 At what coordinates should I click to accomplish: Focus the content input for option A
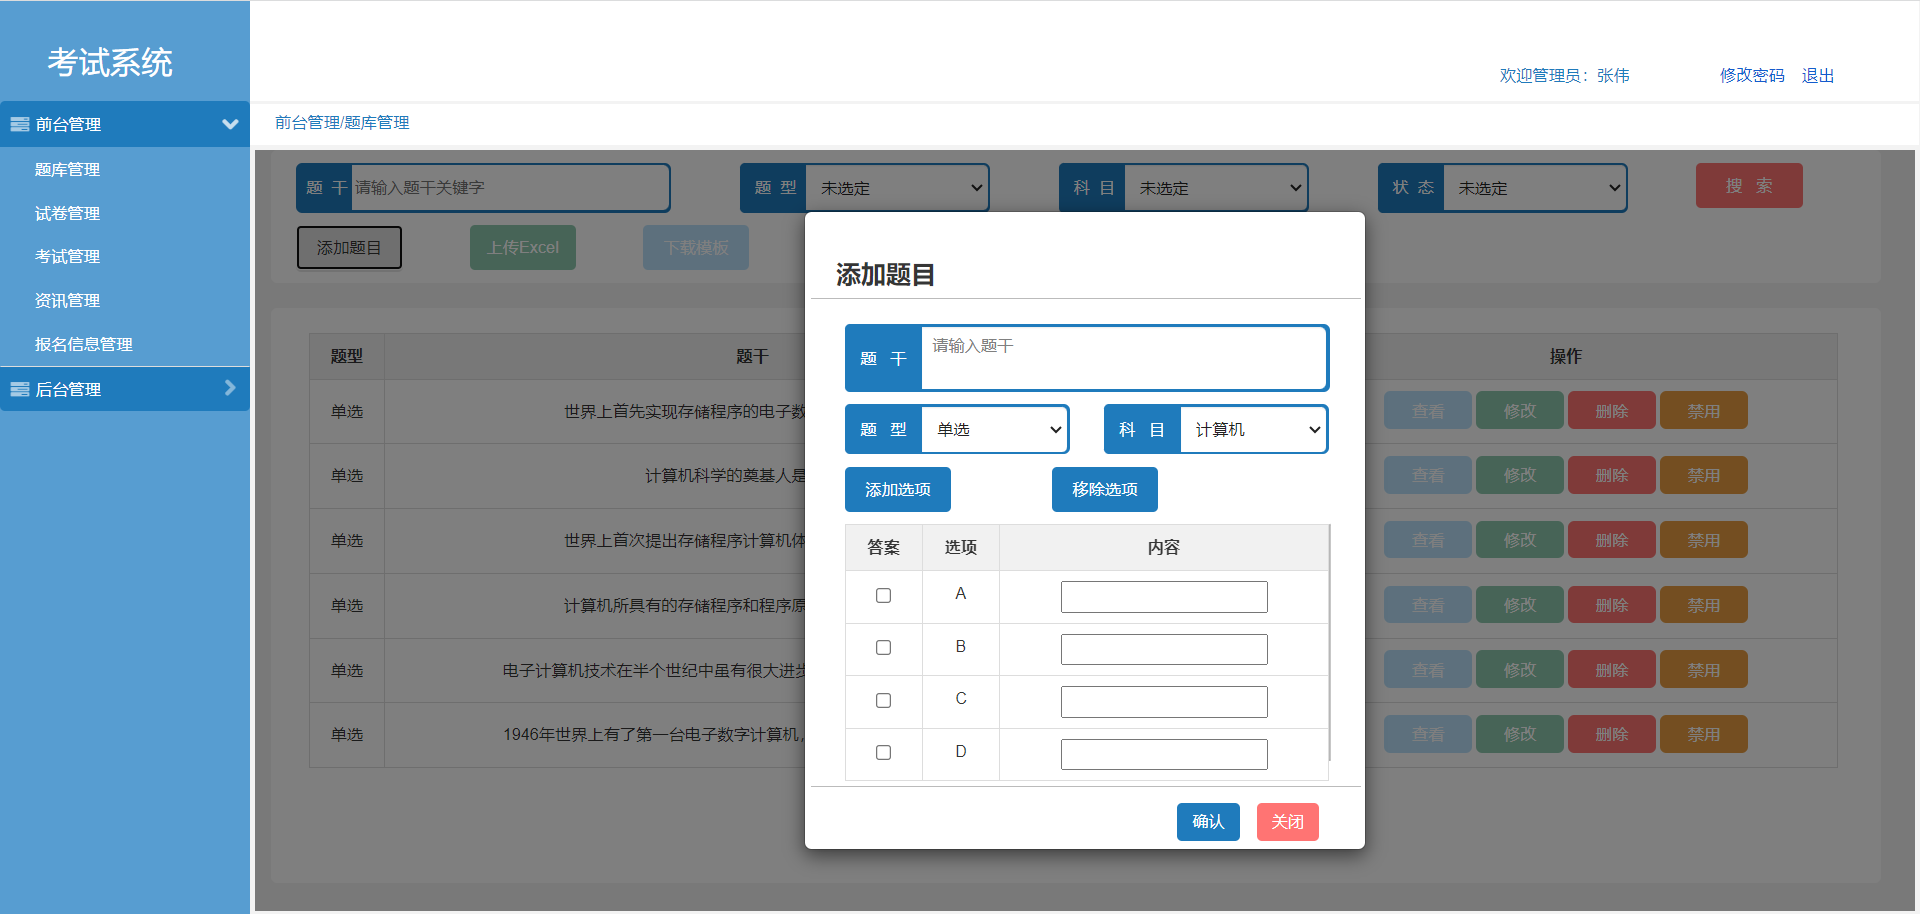tap(1164, 597)
